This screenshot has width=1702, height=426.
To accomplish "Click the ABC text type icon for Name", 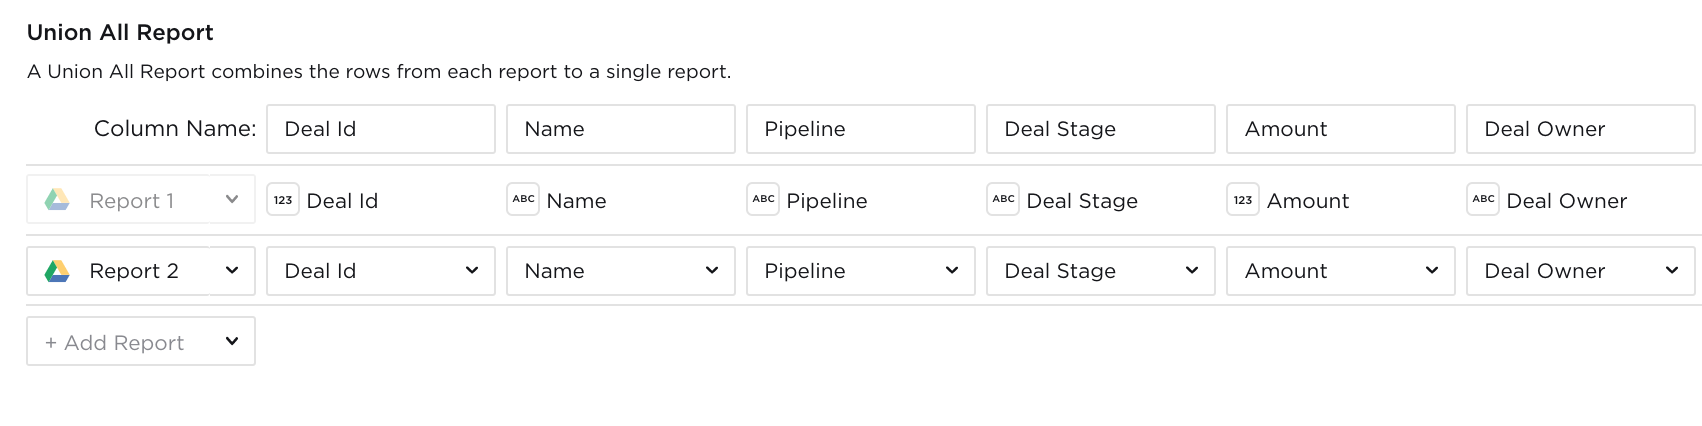I will (x=523, y=200).
